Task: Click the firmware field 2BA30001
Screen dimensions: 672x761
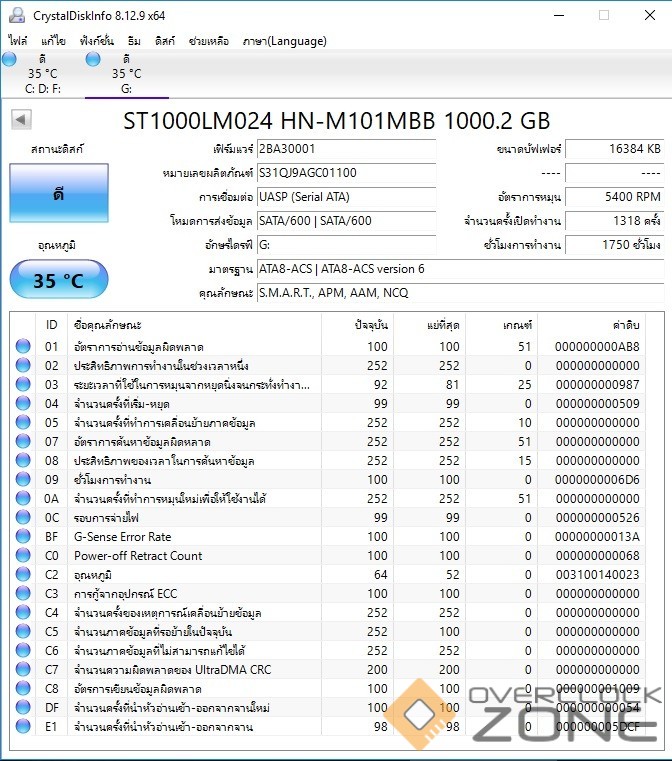Action: pos(346,149)
